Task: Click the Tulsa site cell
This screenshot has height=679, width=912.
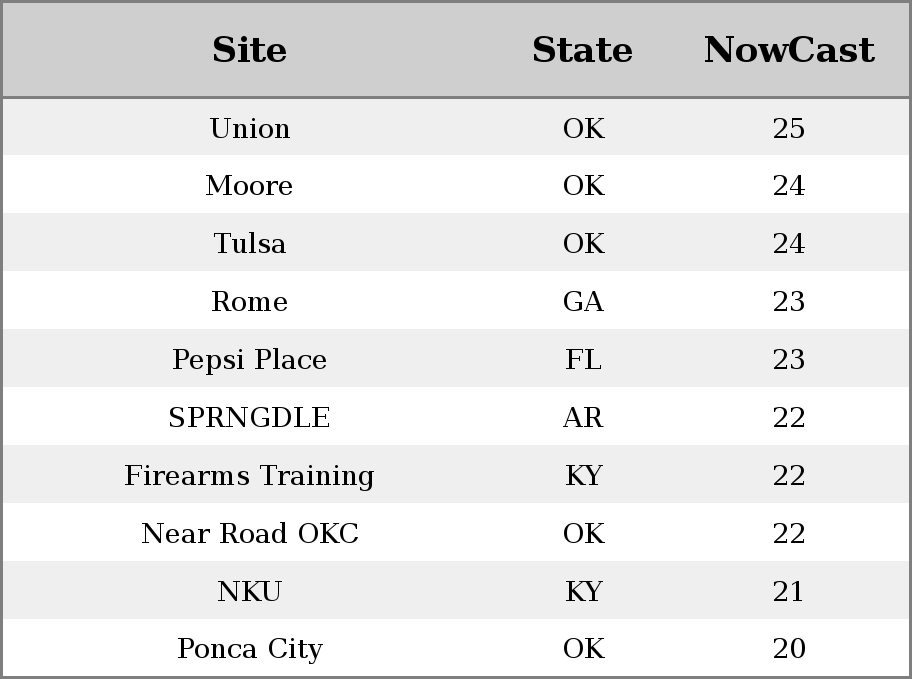Action: click(x=250, y=243)
